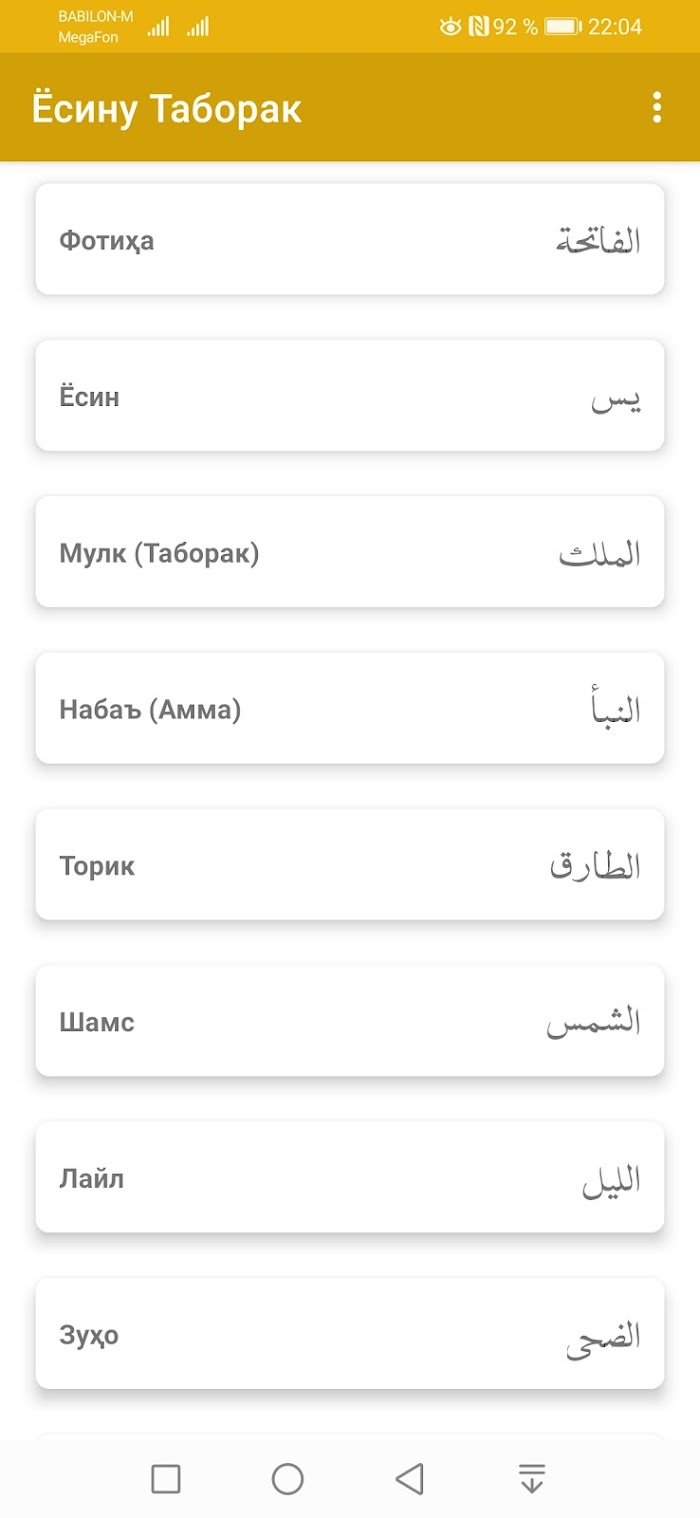The height and width of the screenshot is (1518, 700).
Task: Open the Лайл surah card
Action: coord(350,1177)
